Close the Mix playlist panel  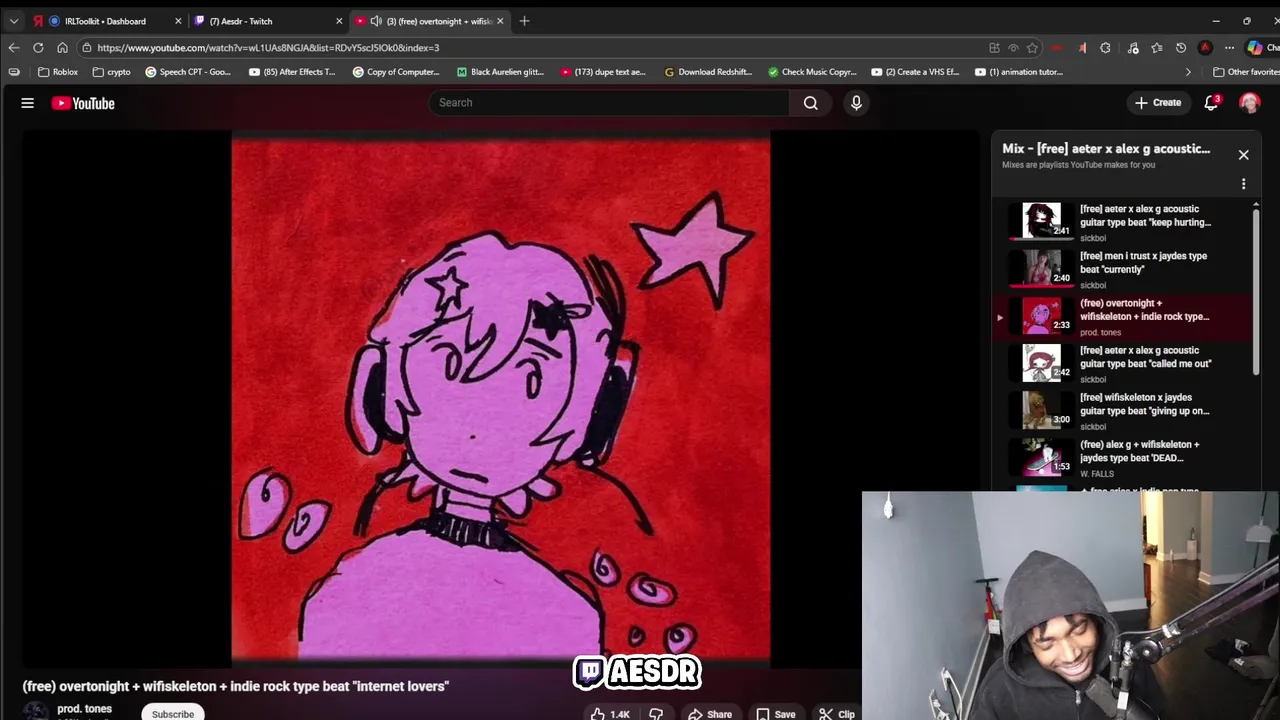[x=1243, y=155]
